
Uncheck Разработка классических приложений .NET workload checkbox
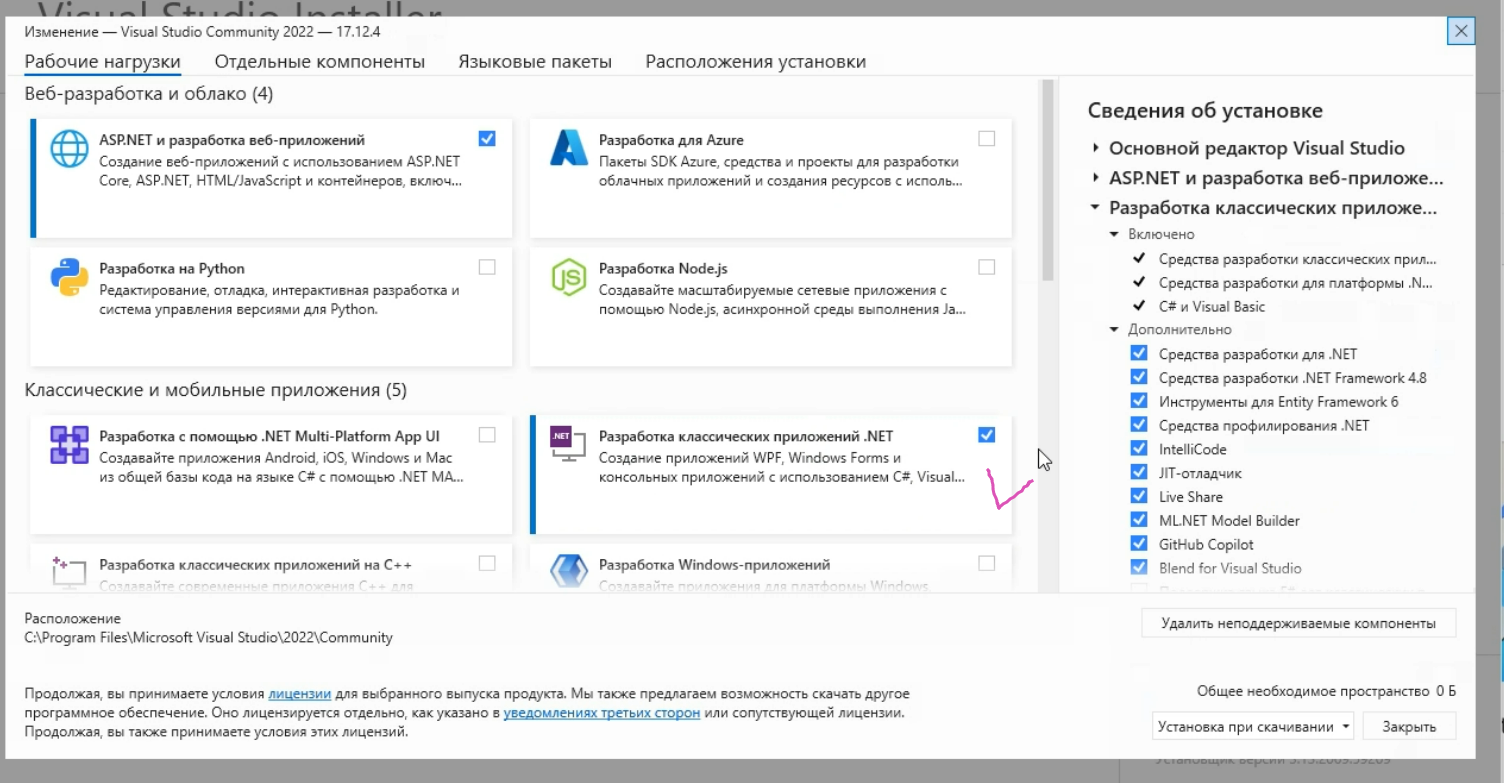(987, 435)
